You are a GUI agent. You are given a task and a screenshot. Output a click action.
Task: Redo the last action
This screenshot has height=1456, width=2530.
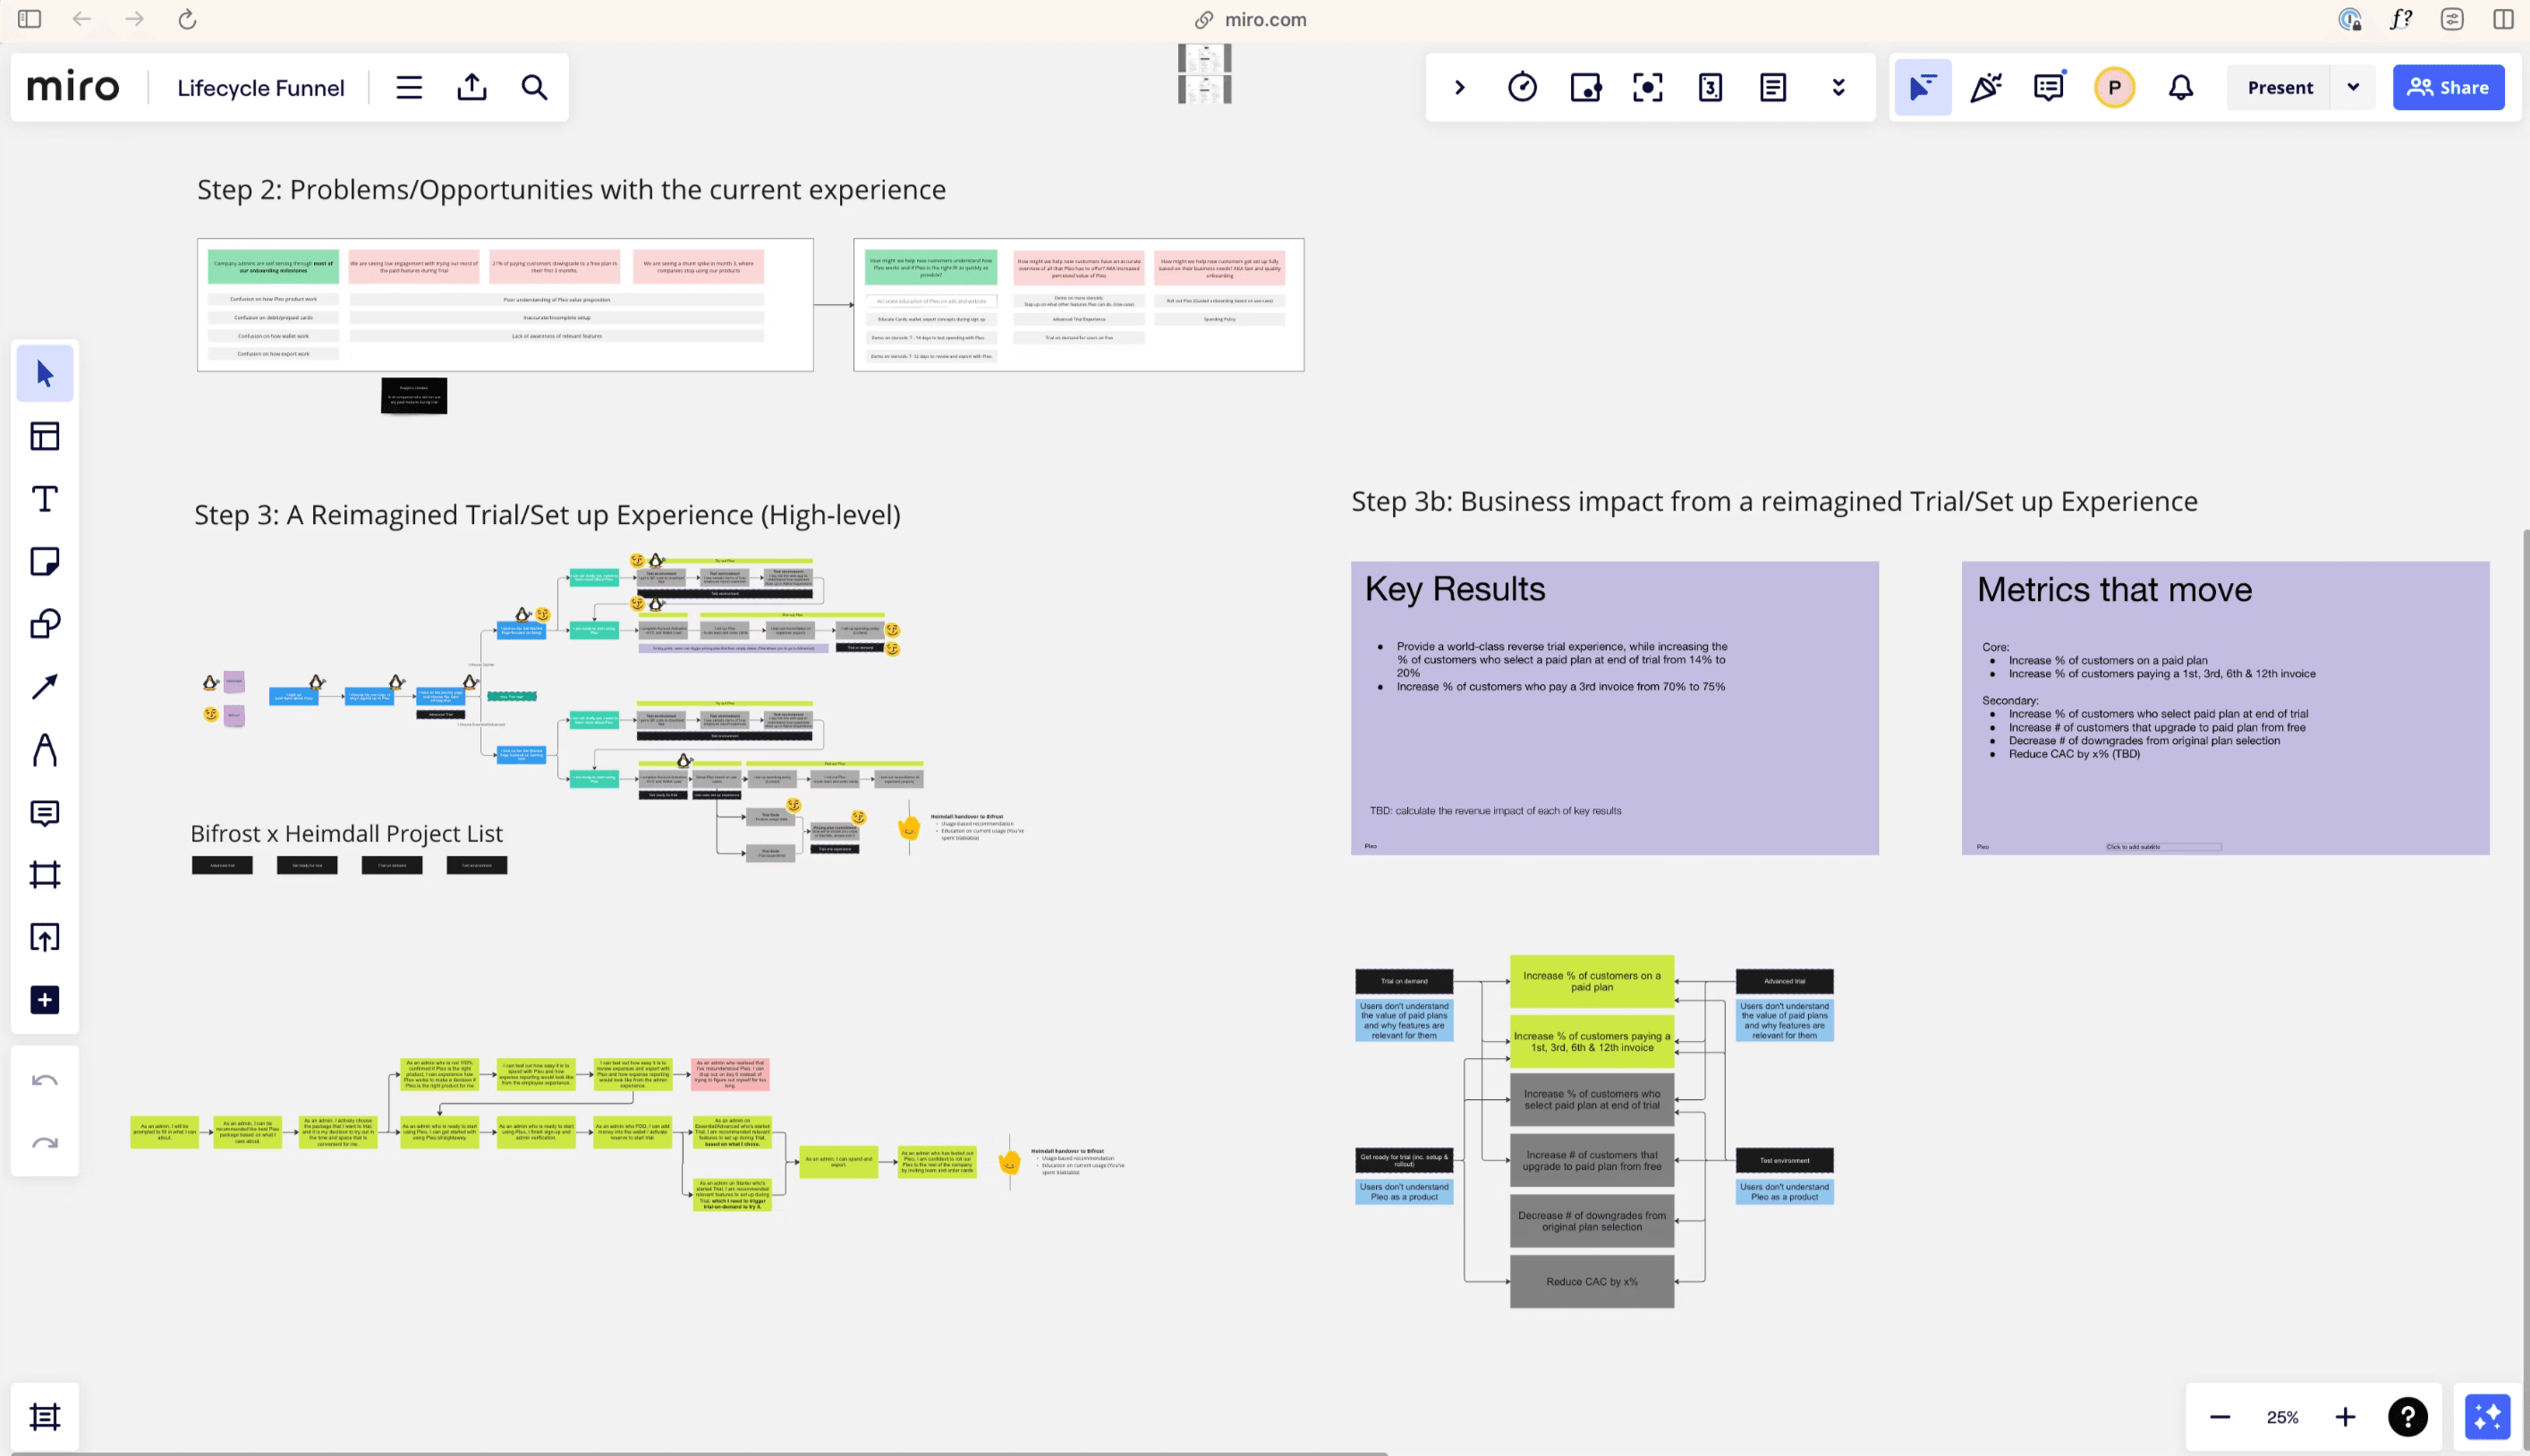pos(45,1143)
